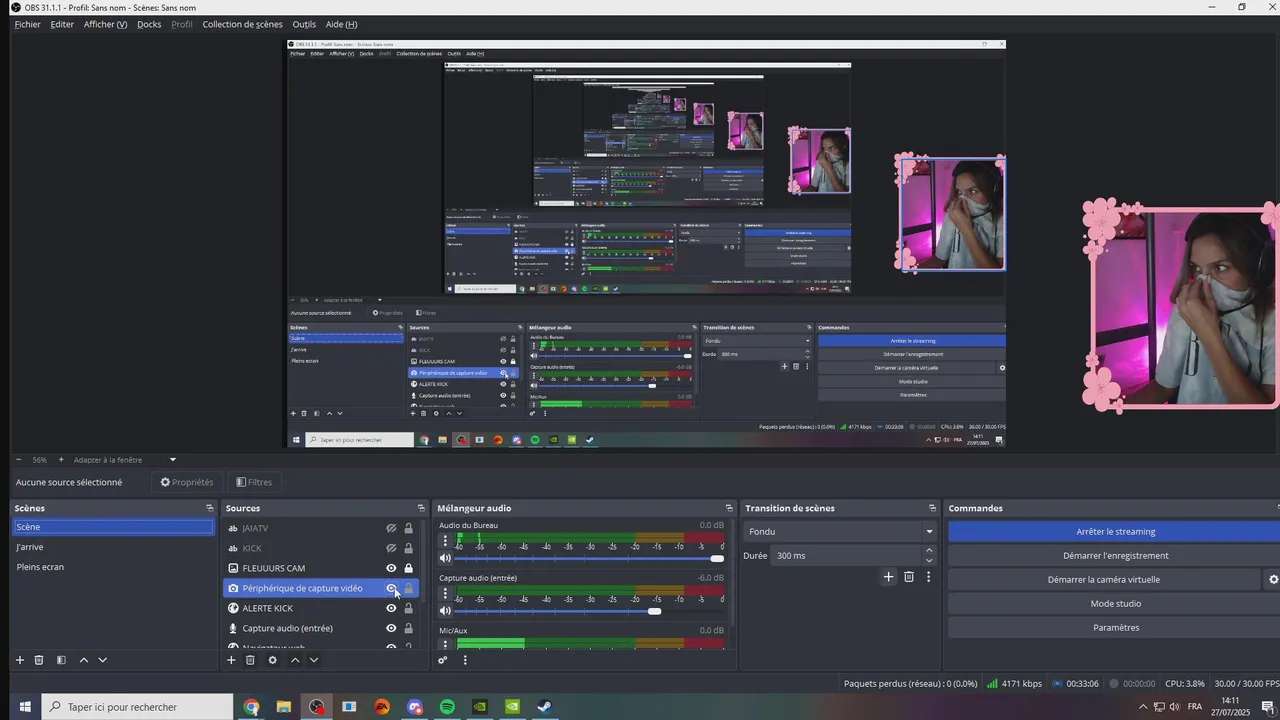Open the Afficher (V) menu
Image resolution: width=1280 pixels, height=720 pixels.
(105, 24)
